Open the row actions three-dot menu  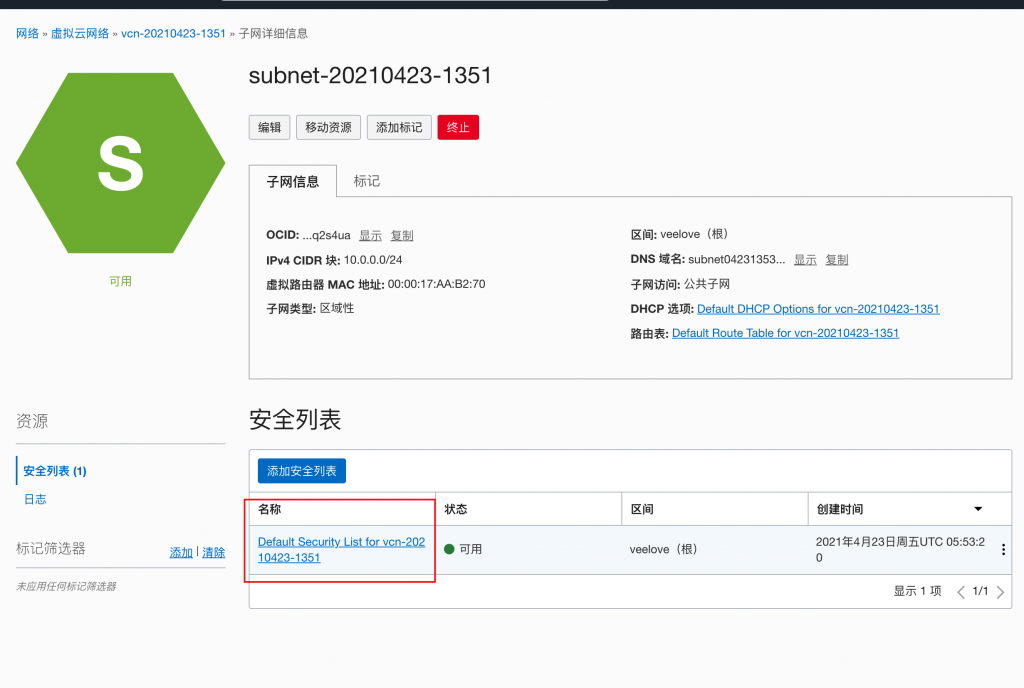pos(1003,550)
